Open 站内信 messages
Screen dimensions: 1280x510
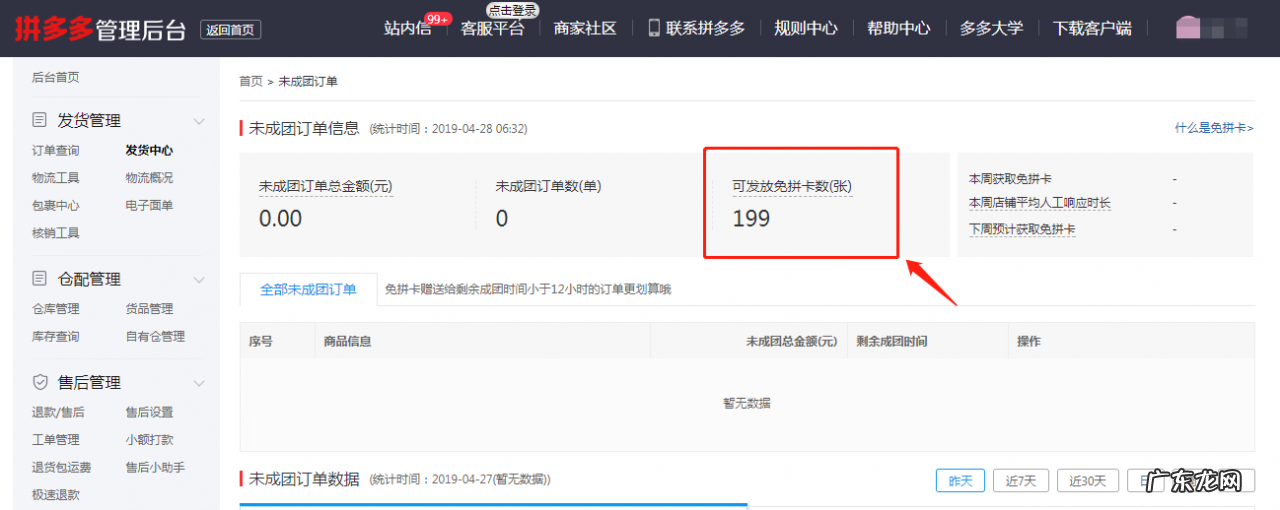[x=407, y=28]
